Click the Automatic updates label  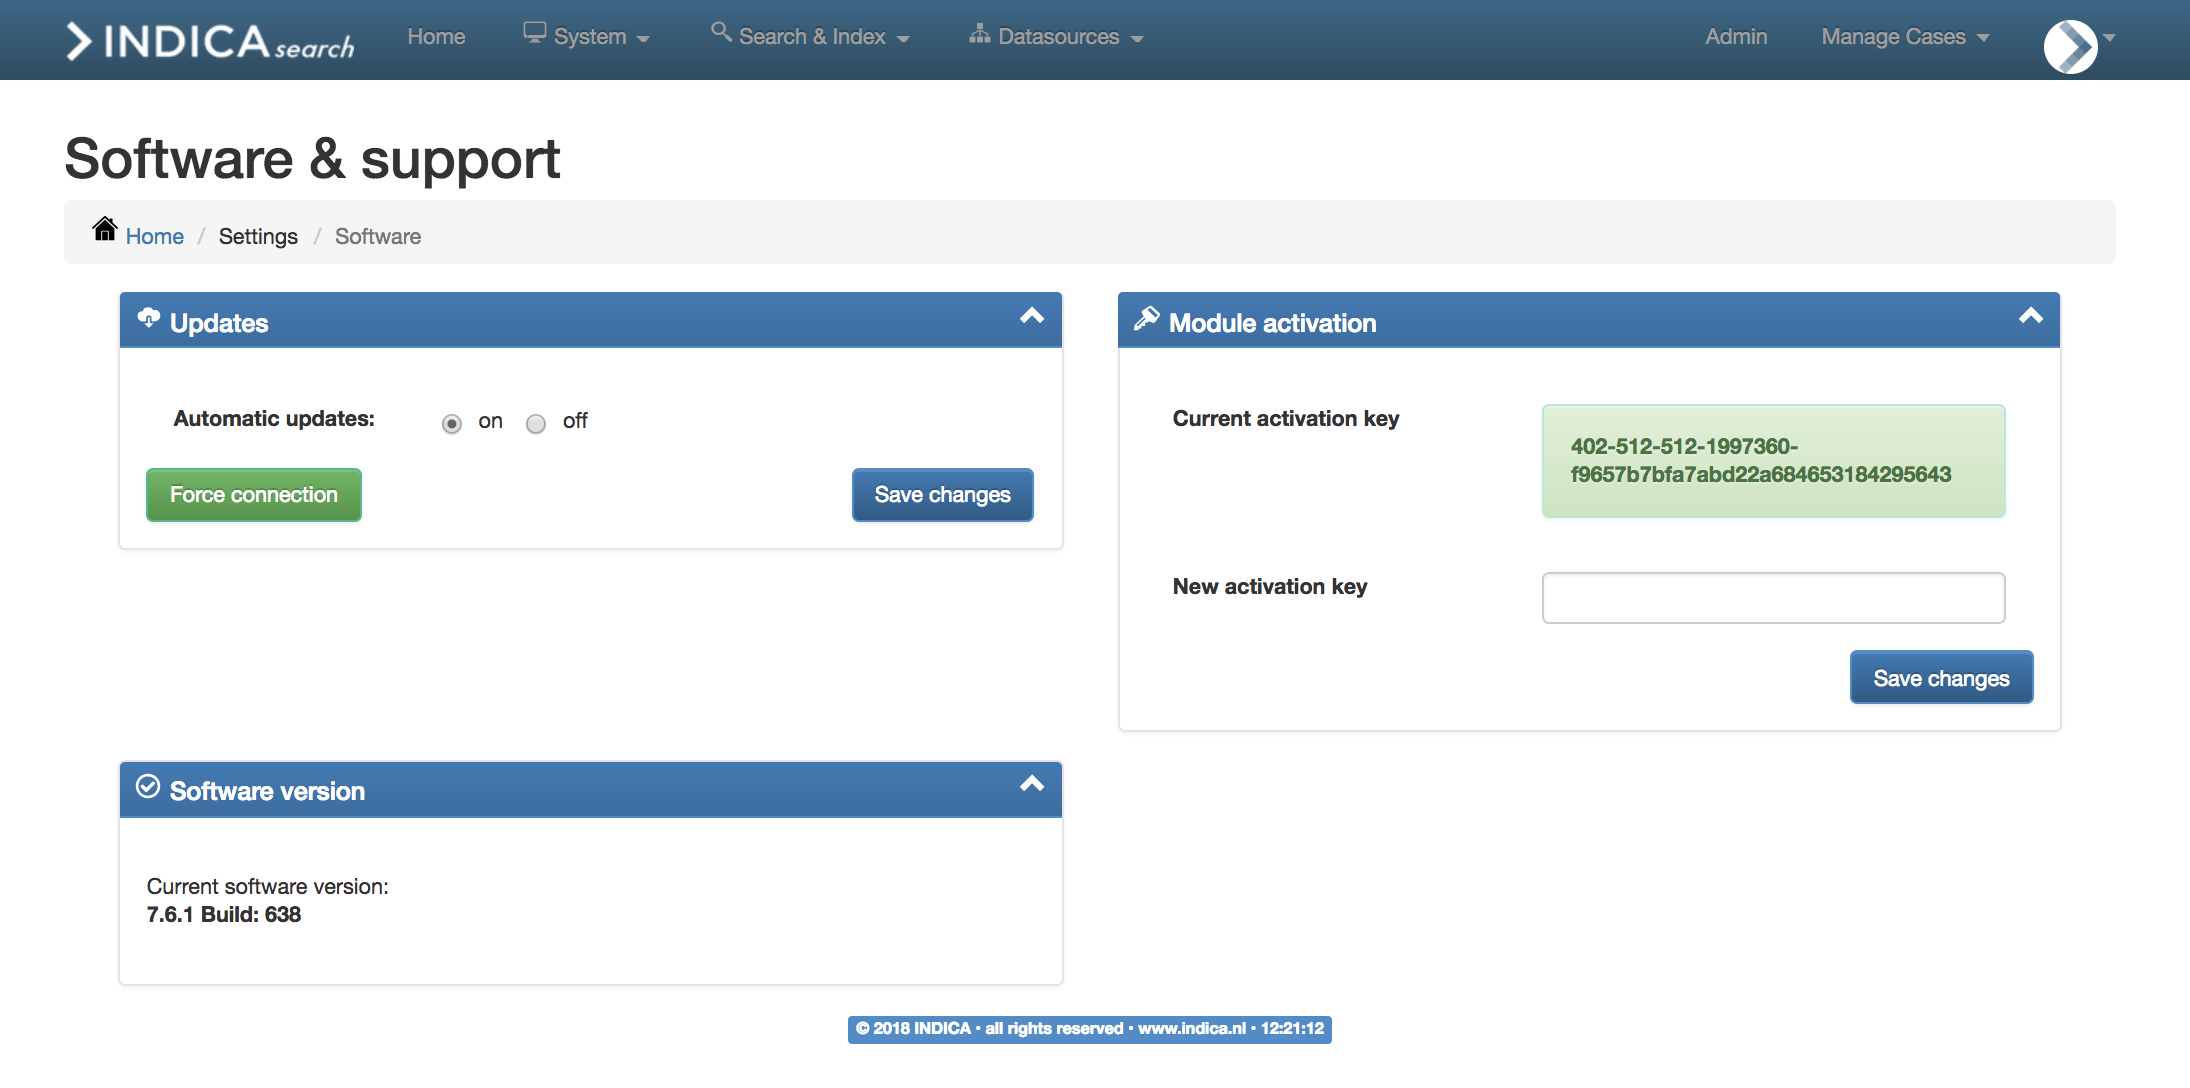[274, 419]
